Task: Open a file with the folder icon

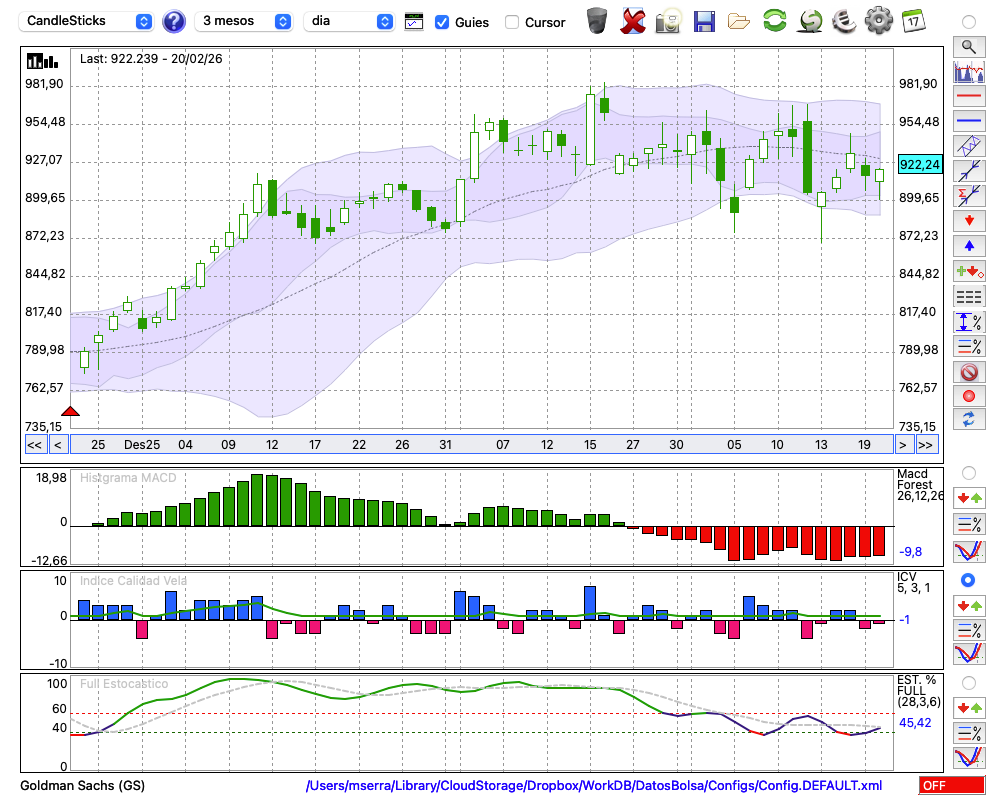Action: pyautogui.click(x=739, y=22)
